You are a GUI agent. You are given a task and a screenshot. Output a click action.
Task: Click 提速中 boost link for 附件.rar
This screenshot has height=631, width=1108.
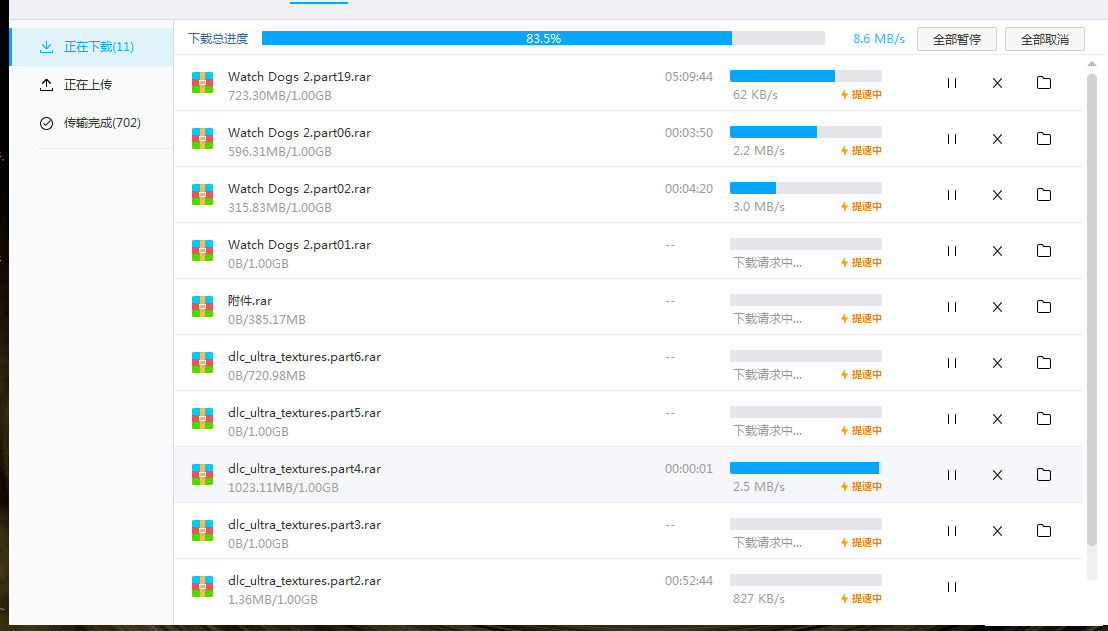[x=861, y=319]
